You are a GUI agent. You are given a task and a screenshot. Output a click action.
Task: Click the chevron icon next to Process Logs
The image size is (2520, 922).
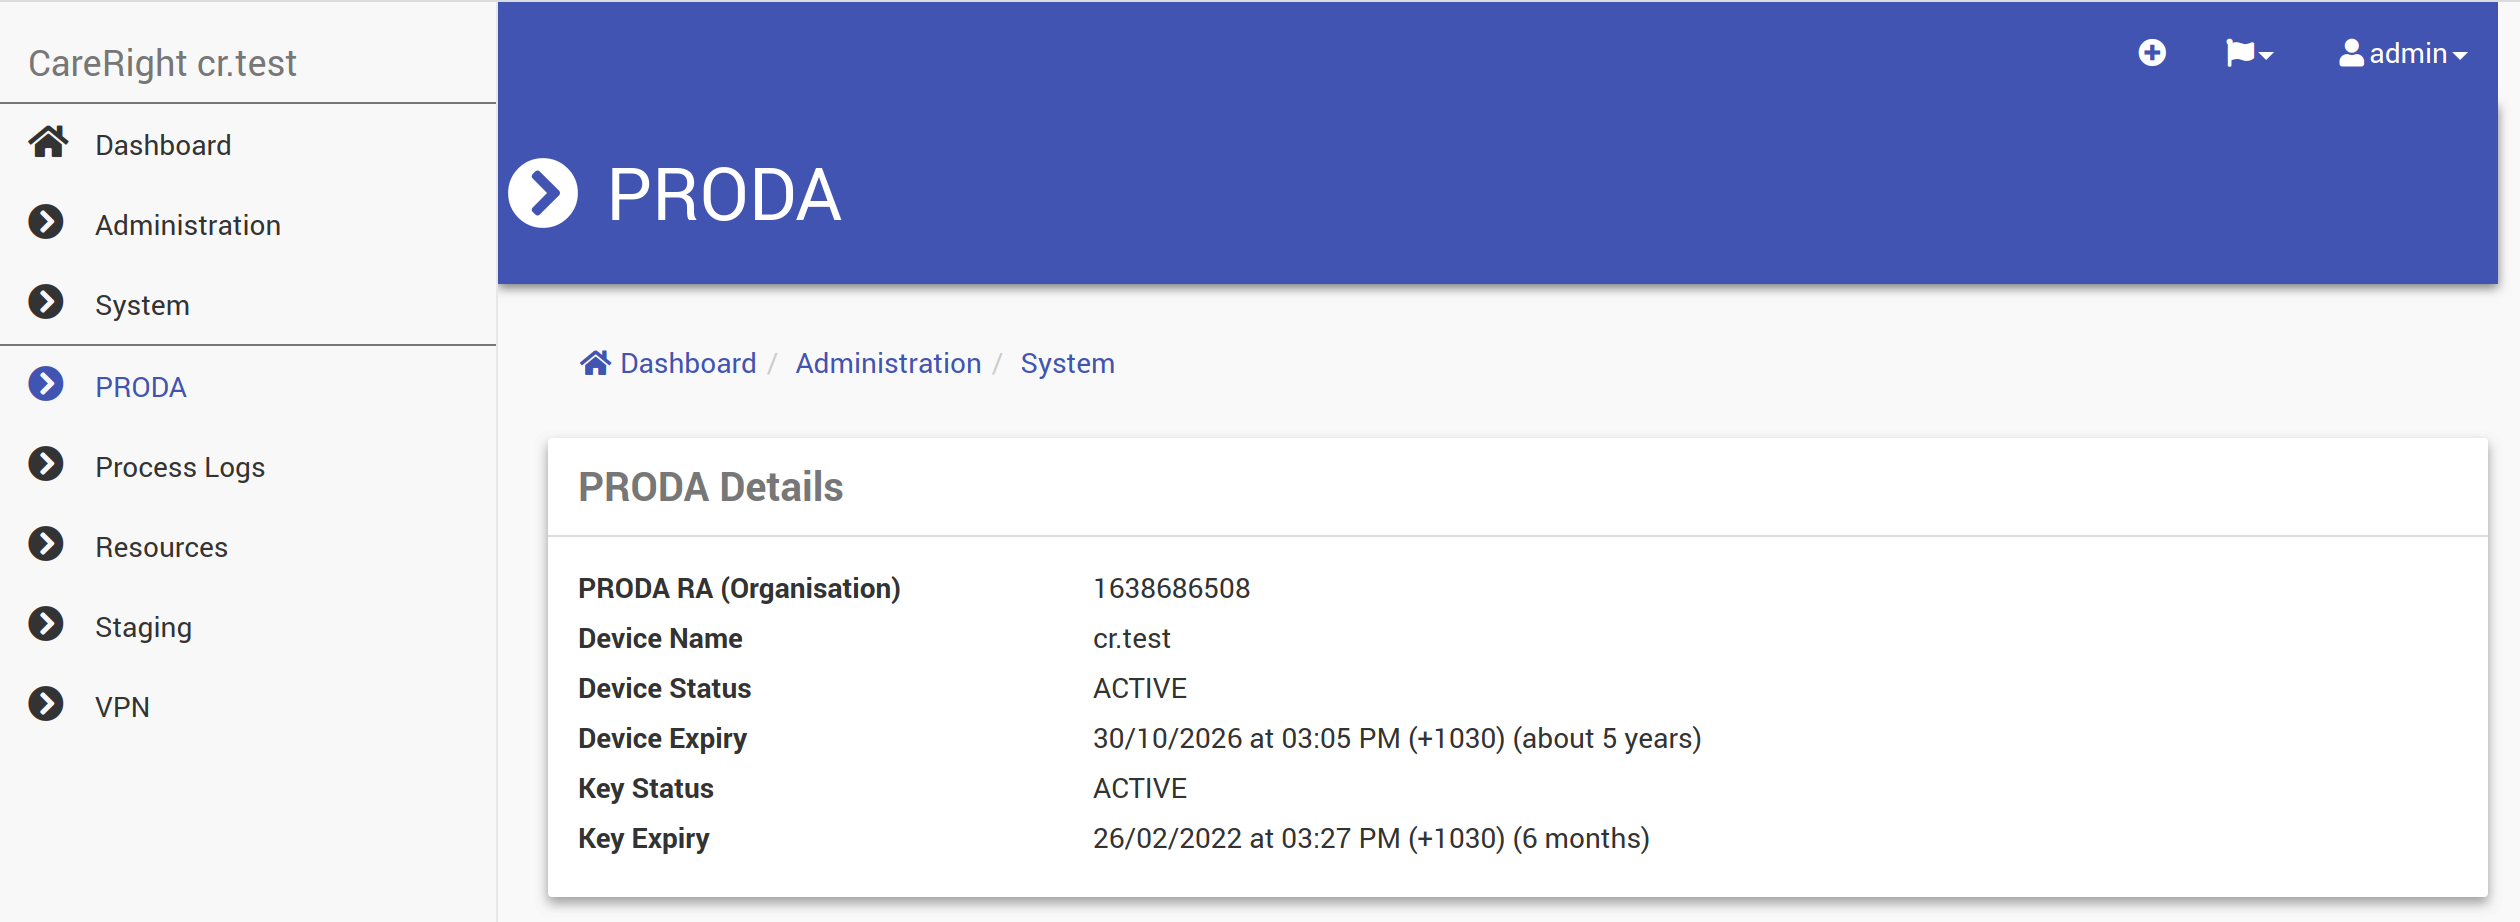click(x=46, y=465)
